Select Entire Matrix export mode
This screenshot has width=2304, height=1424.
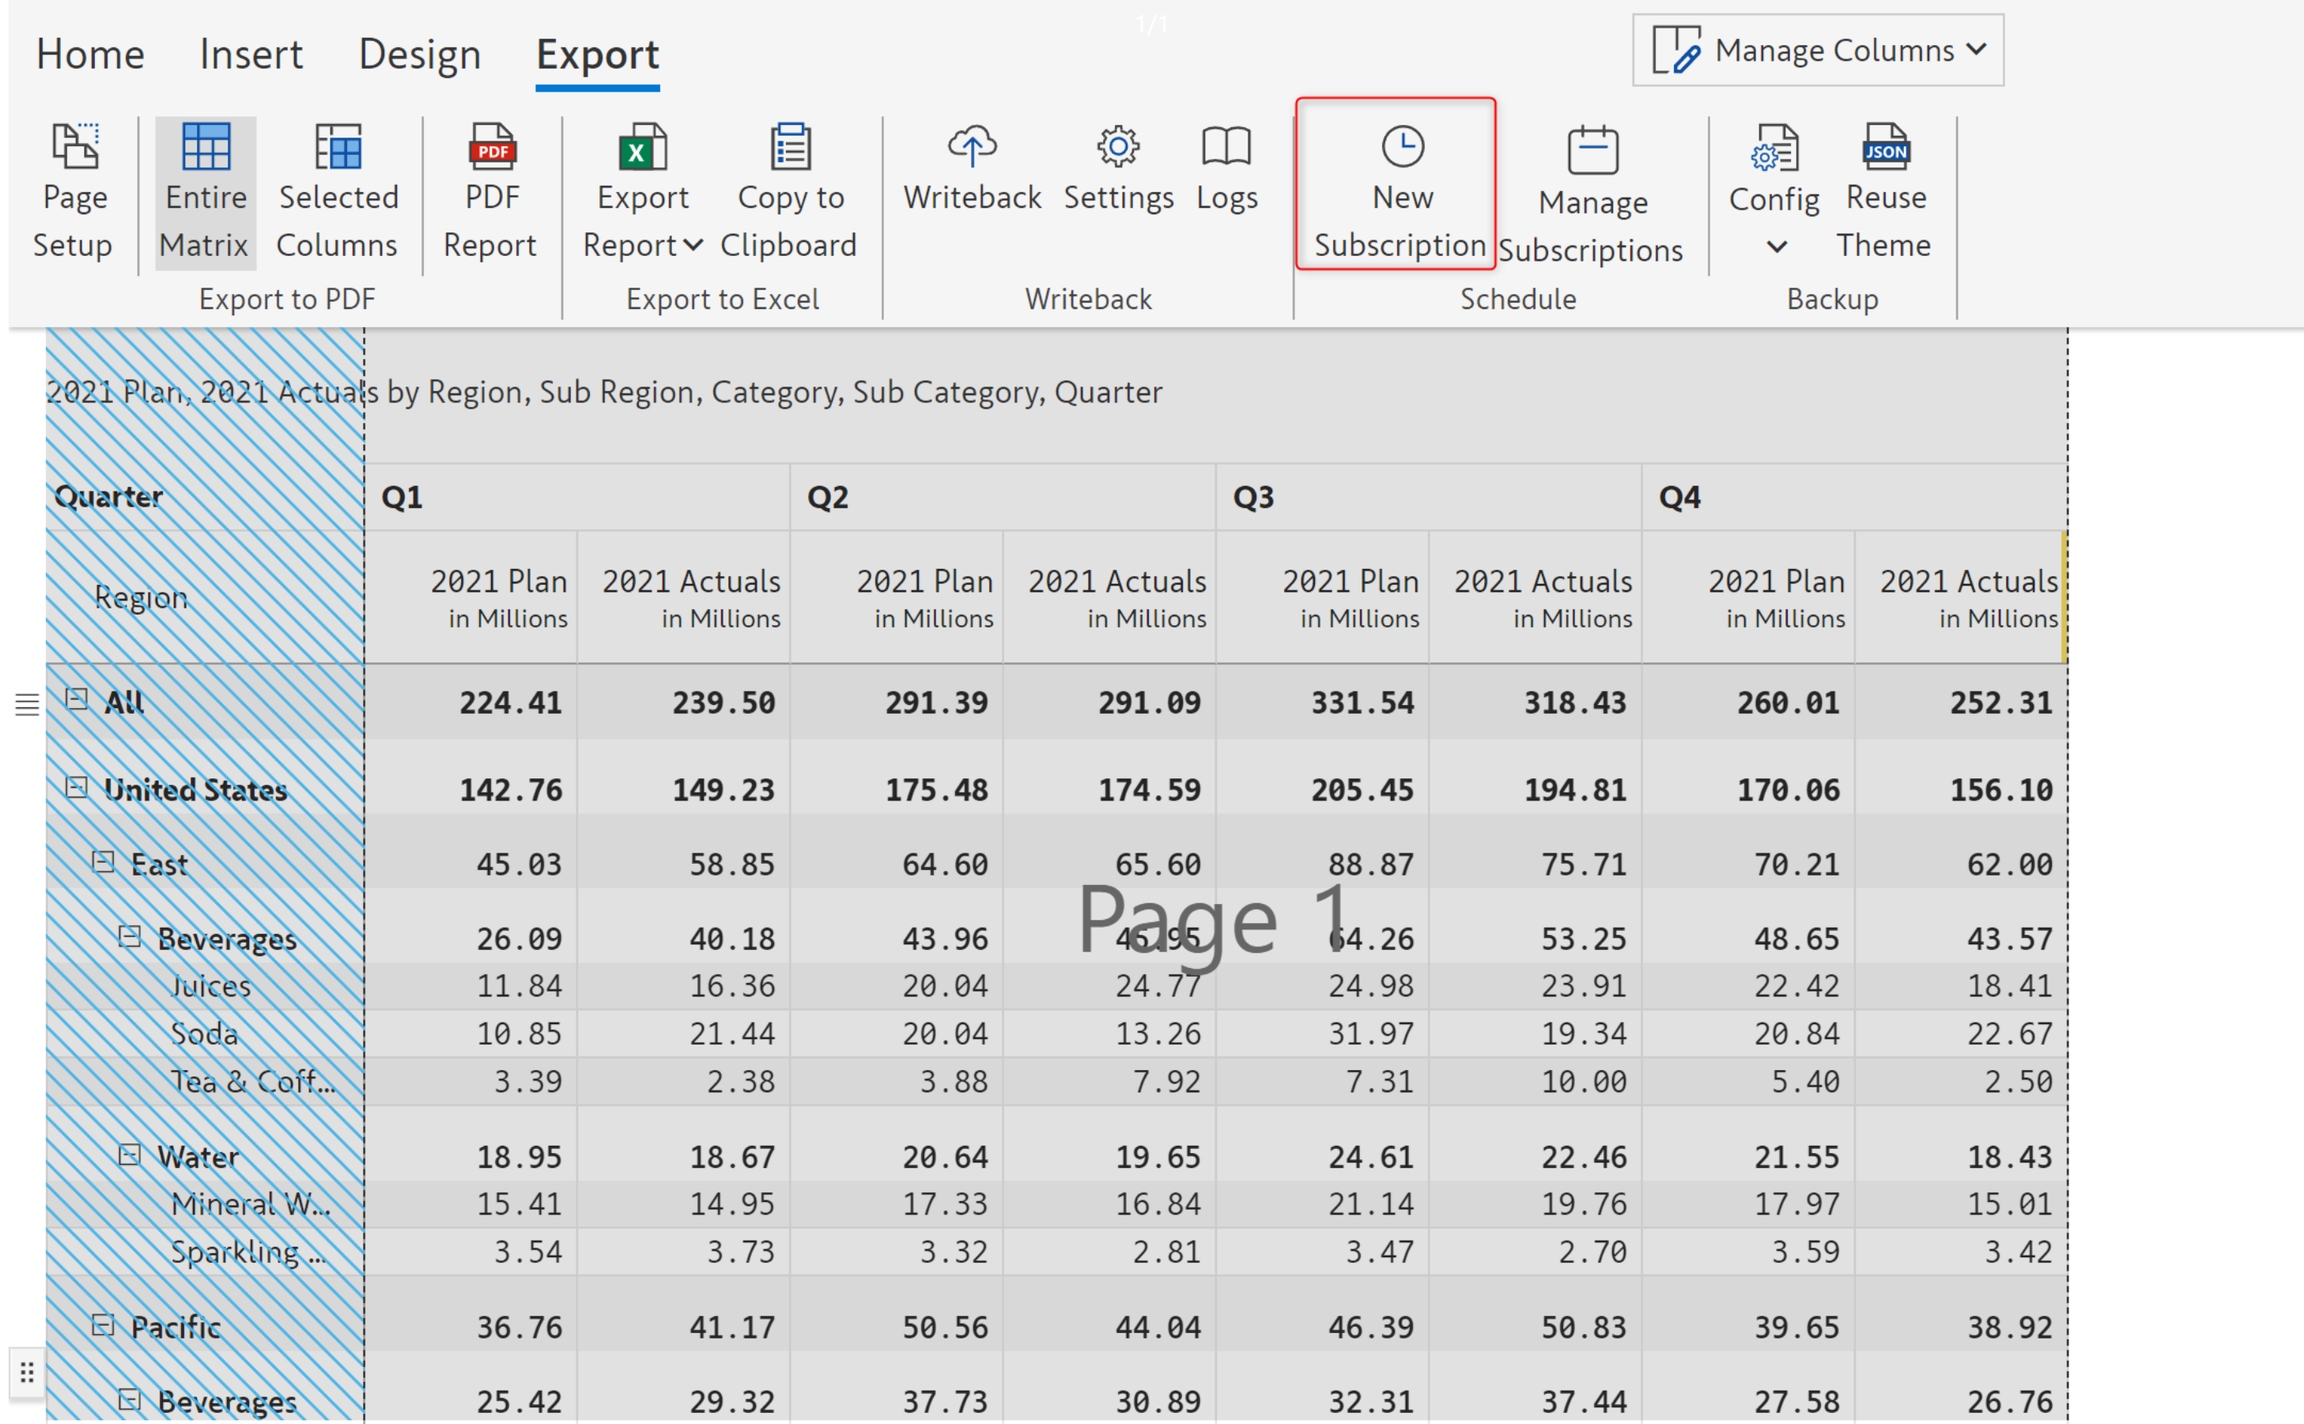point(205,190)
